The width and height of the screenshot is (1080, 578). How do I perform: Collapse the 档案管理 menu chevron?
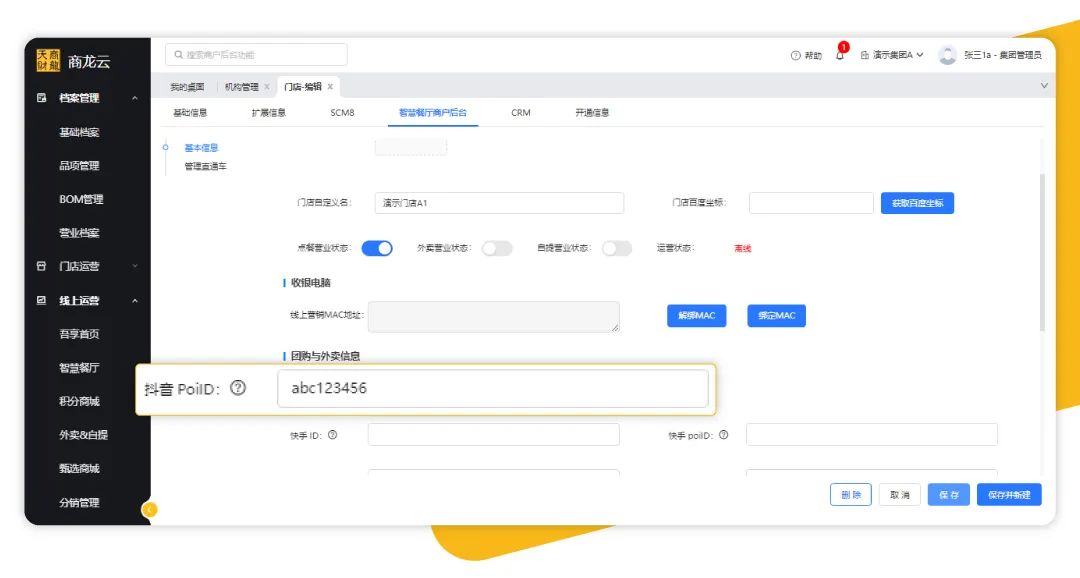pos(135,98)
